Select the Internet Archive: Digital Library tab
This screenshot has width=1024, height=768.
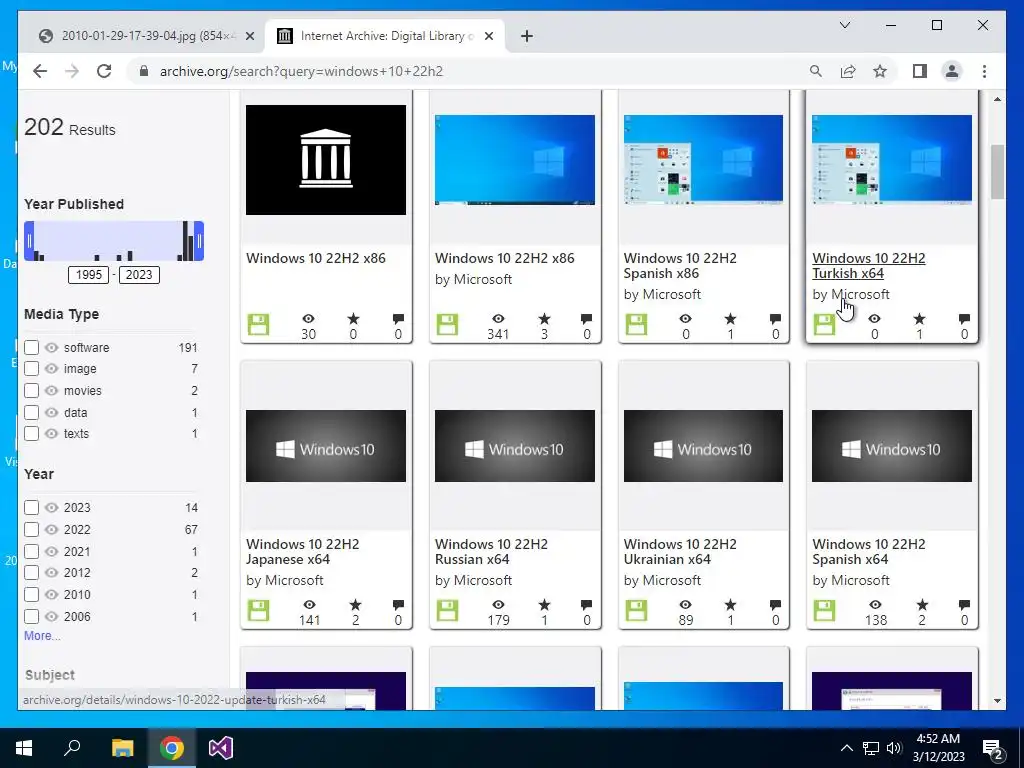[x=385, y=36]
